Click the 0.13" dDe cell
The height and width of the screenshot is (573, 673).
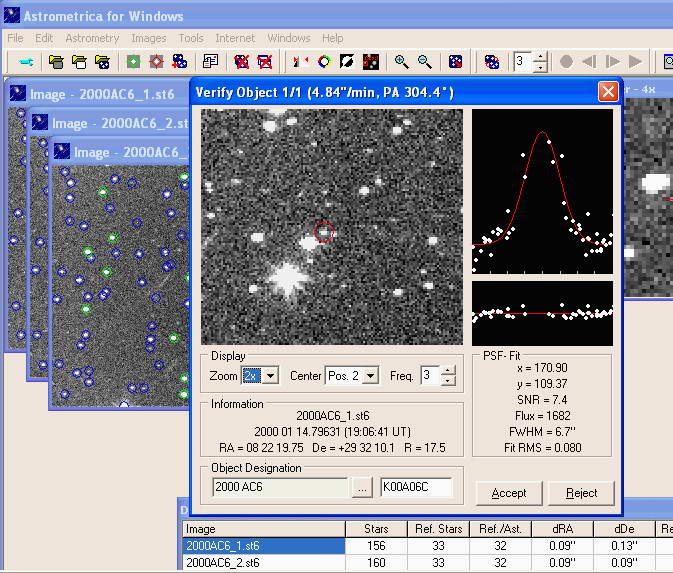[624, 546]
